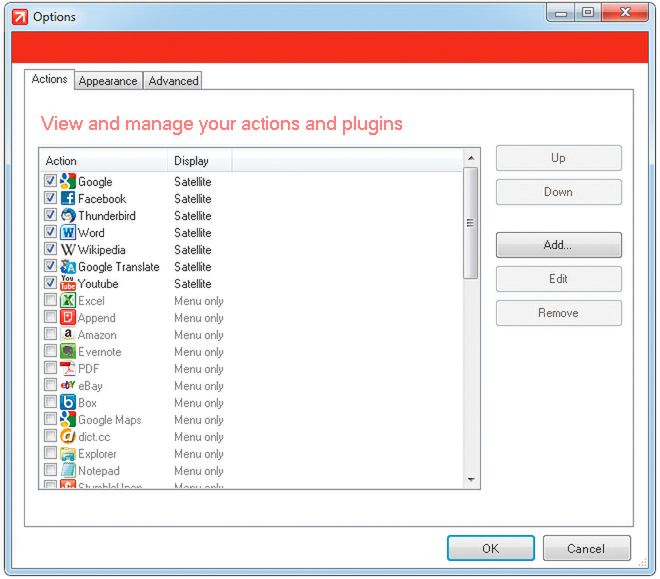Uncheck the Google action checkbox
The height and width of the screenshot is (579, 660).
pyautogui.click(x=50, y=181)
